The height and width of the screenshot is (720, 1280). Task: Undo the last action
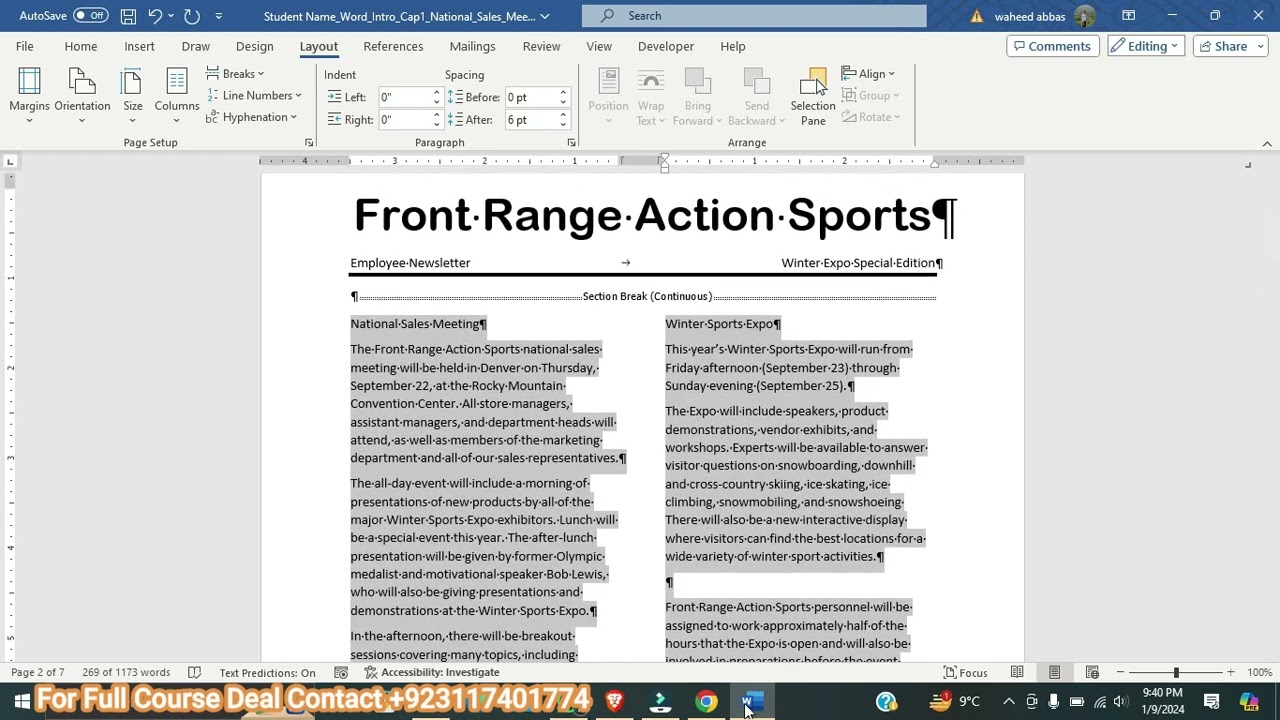[x=155, y=16]
